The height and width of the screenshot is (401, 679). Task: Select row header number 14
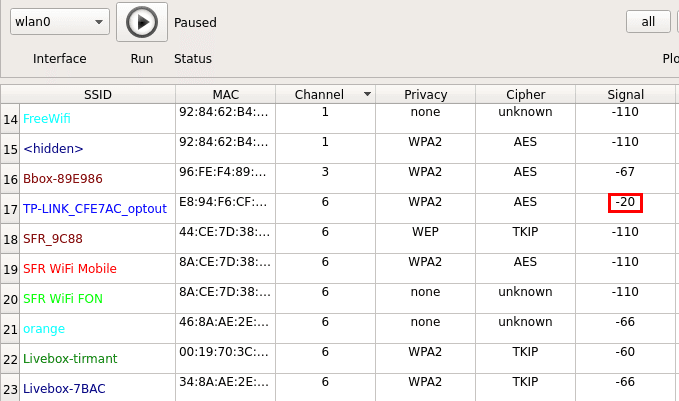10,119
